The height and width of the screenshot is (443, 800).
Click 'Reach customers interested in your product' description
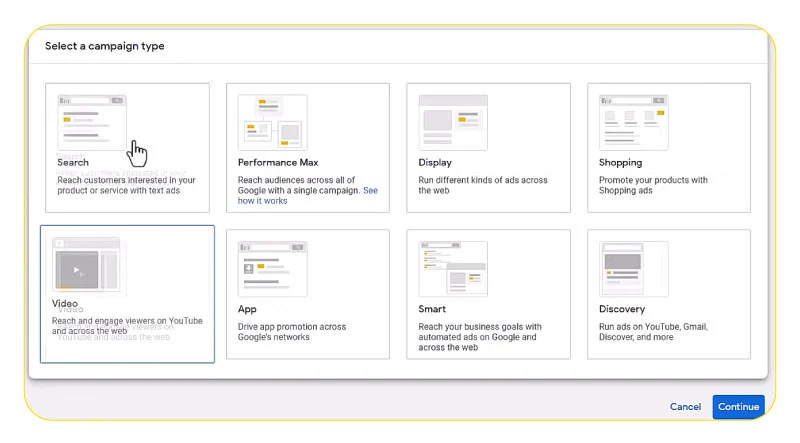[127, 185]
